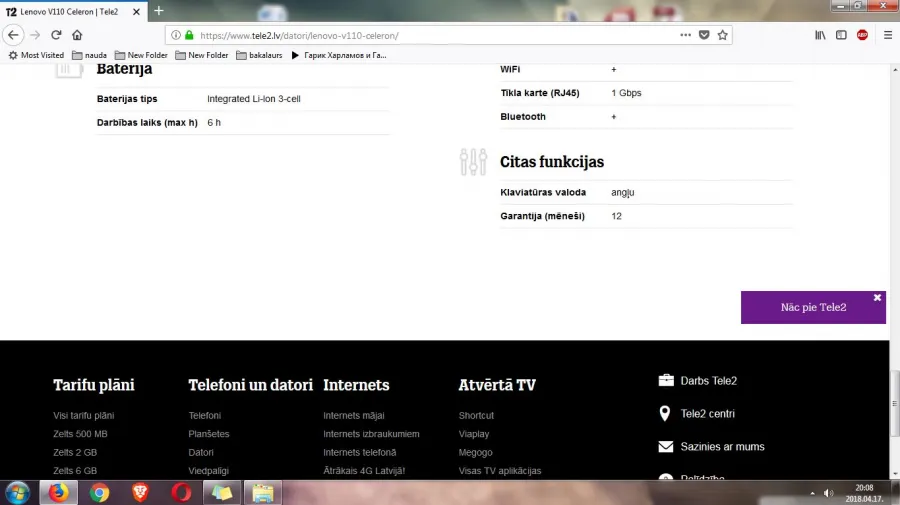Click the Nāc pie Tele2 button

813,308
